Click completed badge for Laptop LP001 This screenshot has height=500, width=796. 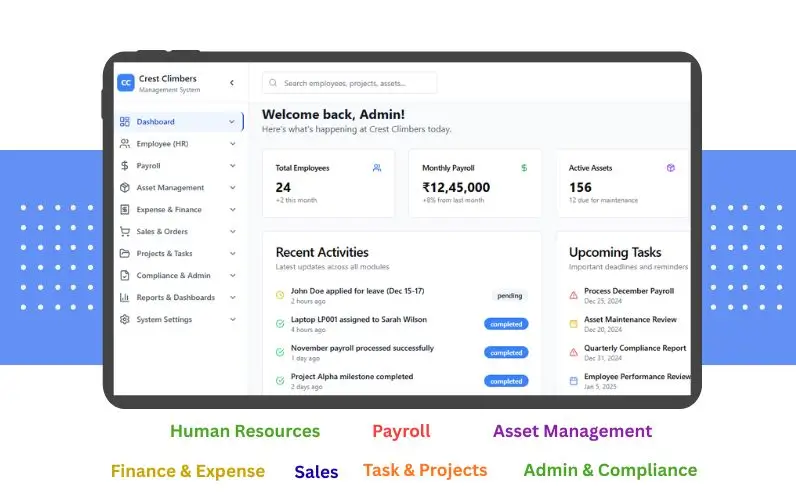click(506, 324)
